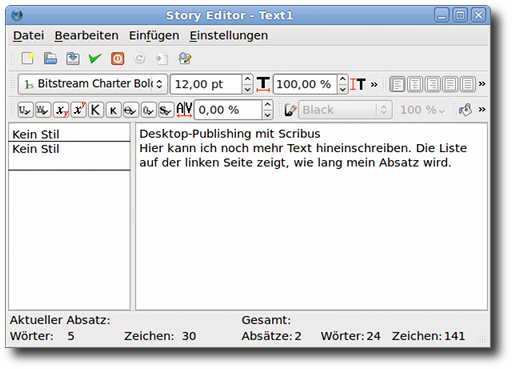Align text center

coord(415,84)
